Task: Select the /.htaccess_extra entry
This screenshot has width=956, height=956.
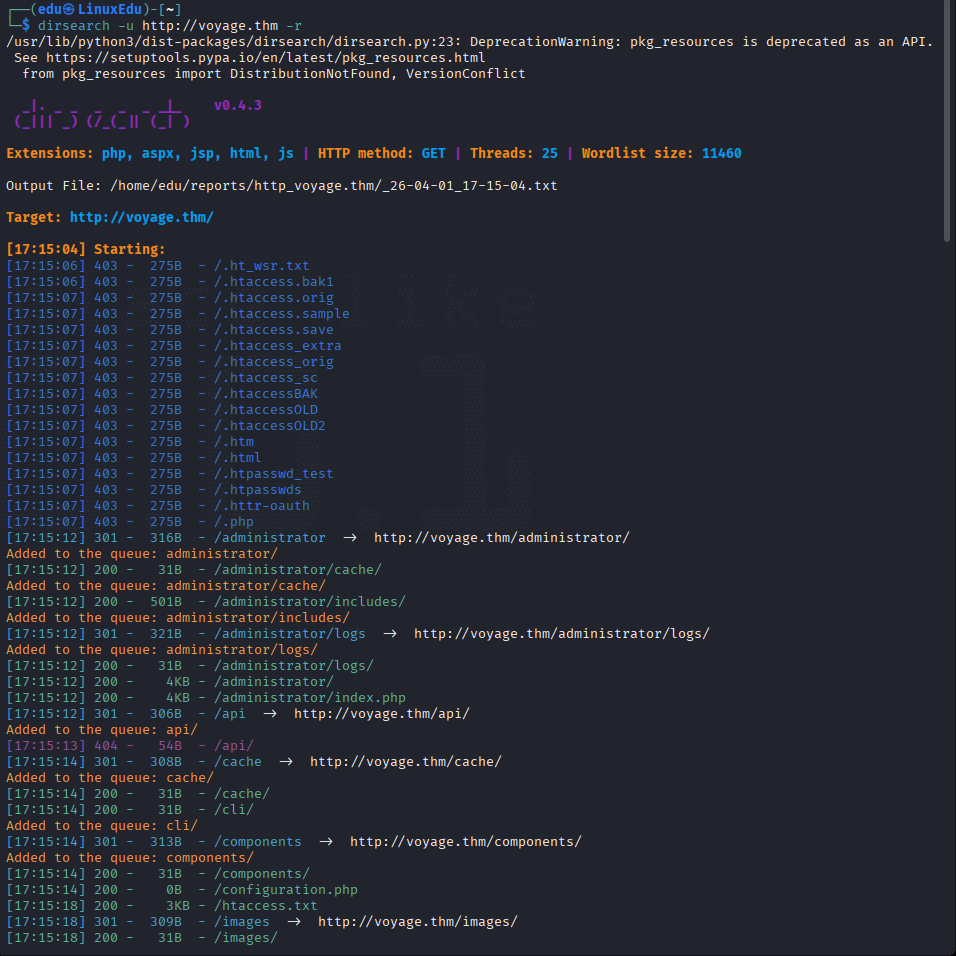Action: coord(277,346)
